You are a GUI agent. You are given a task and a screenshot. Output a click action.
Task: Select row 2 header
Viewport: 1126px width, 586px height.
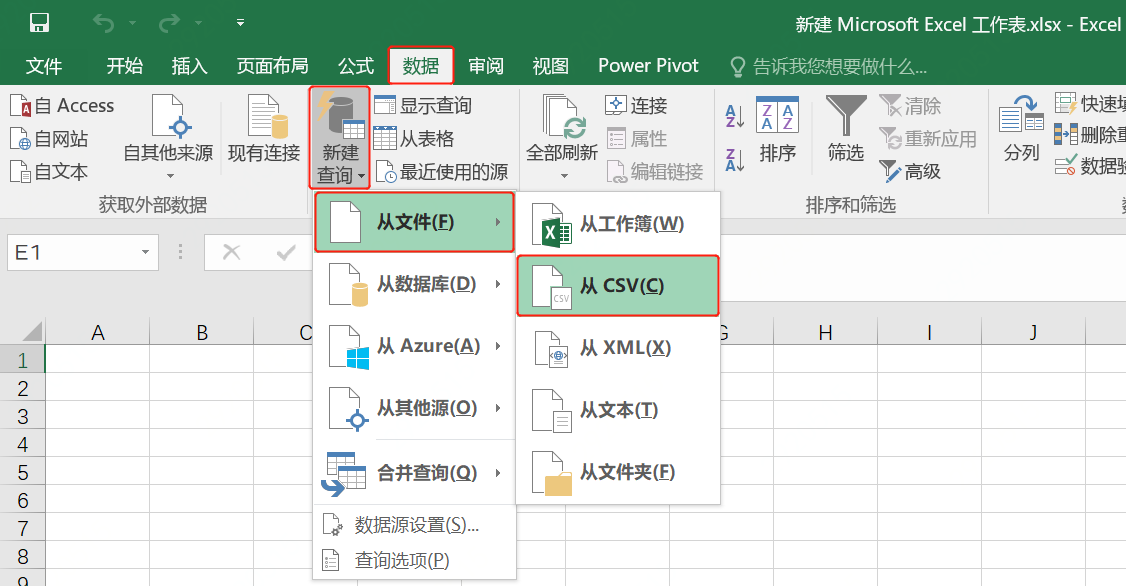22,389
